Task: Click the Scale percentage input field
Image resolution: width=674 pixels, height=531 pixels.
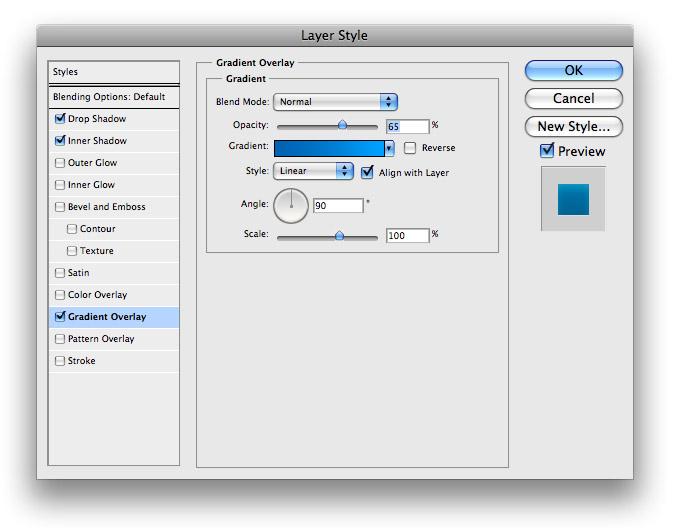Action: pyautogui.click(x=407, y=236)
